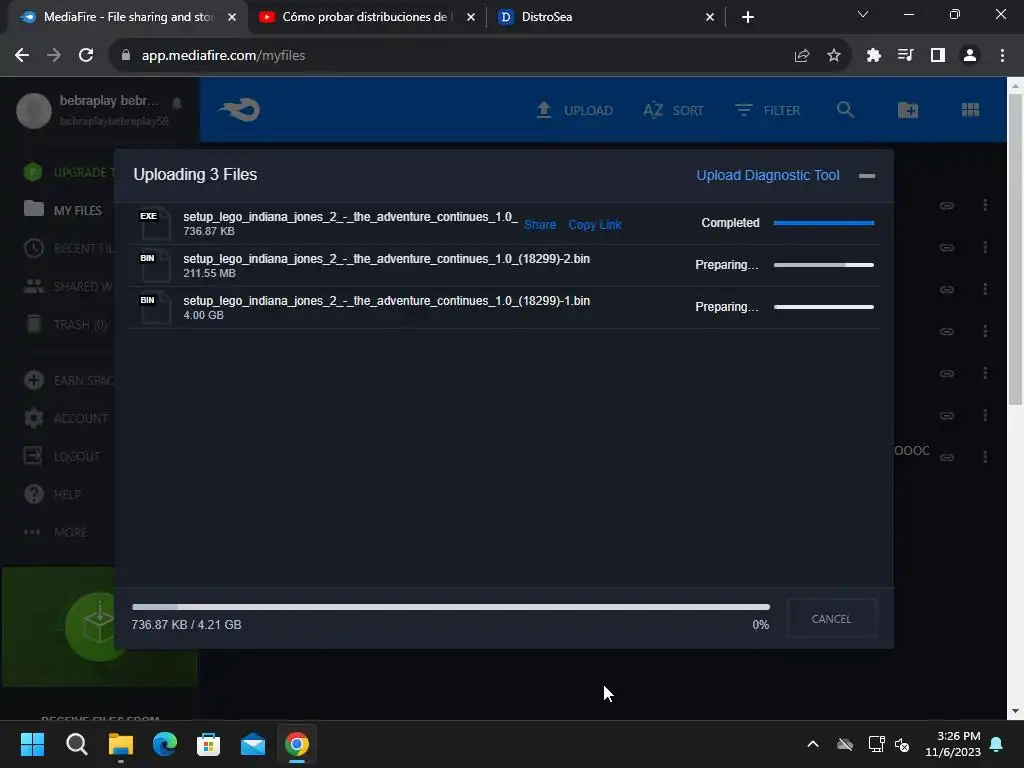Reload the page
1024x768 pixels.
coord(86,56)
